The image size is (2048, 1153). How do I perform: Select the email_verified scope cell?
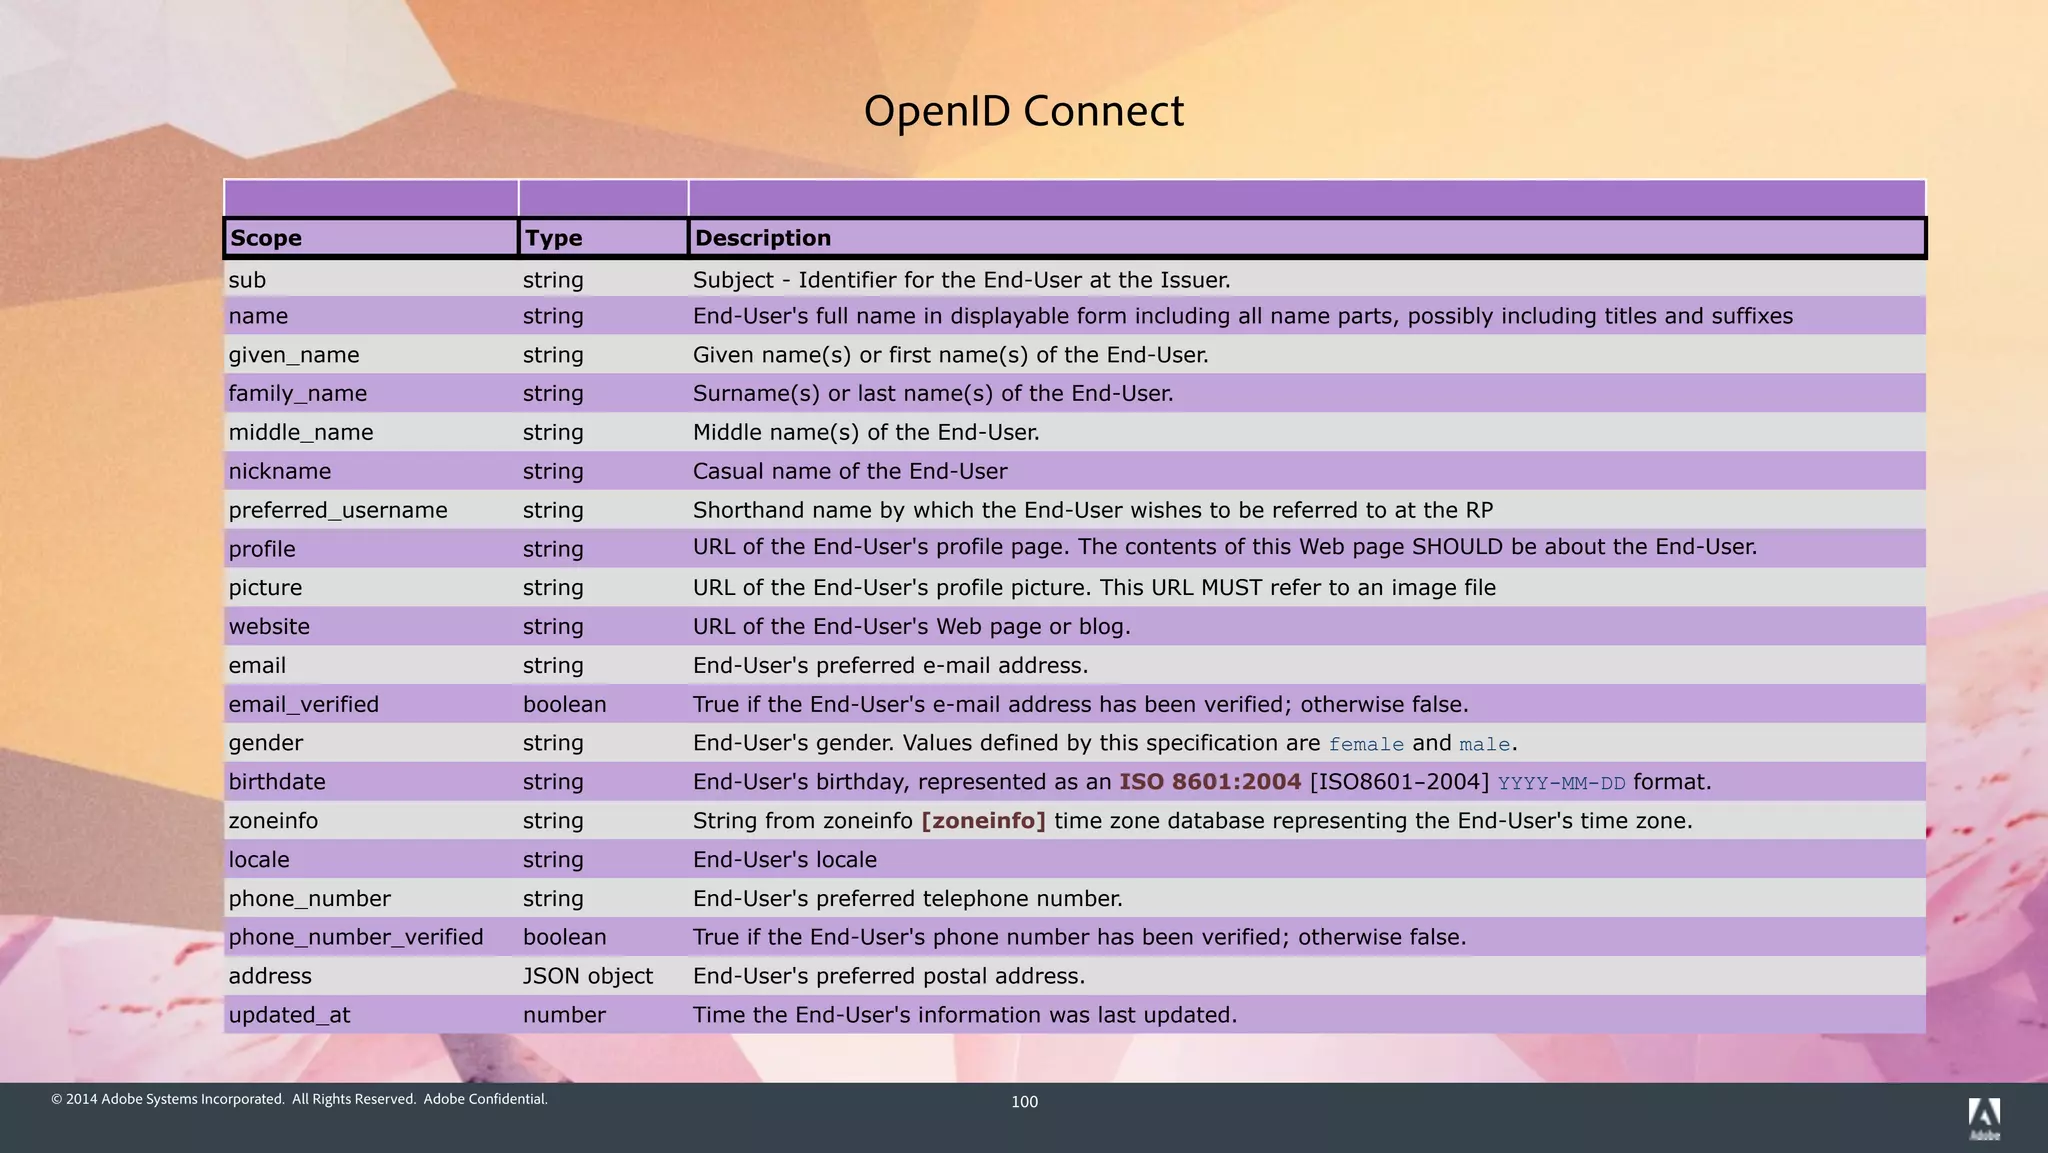click(303, 704)
